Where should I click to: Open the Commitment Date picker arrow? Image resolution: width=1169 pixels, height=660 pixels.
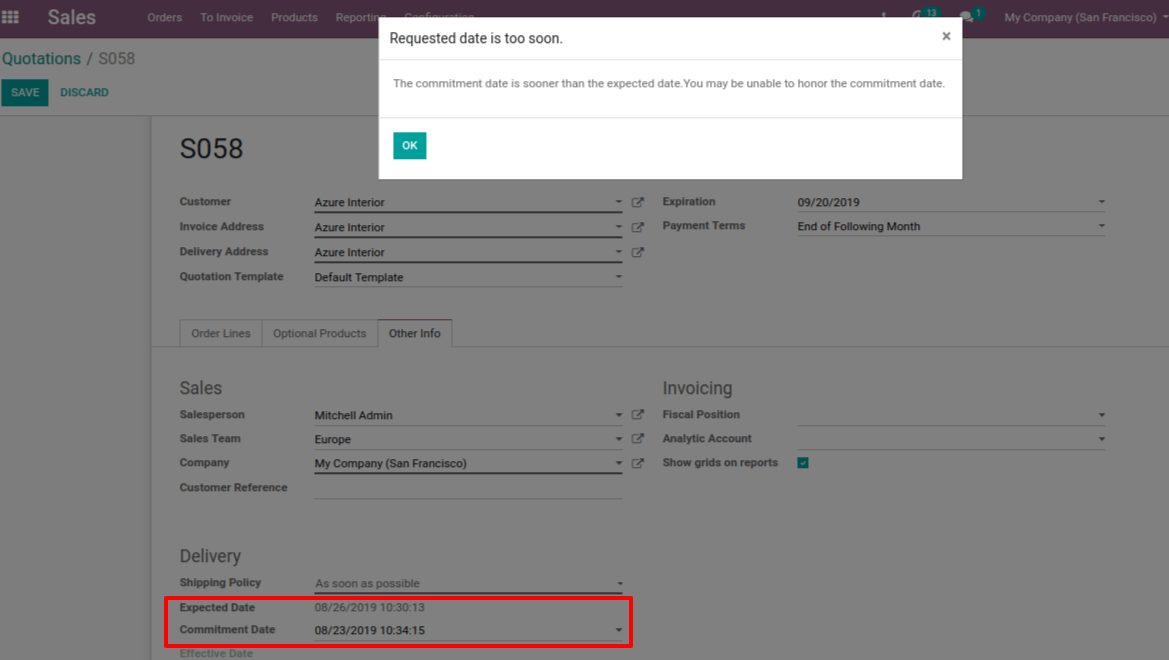click(618, 630)
